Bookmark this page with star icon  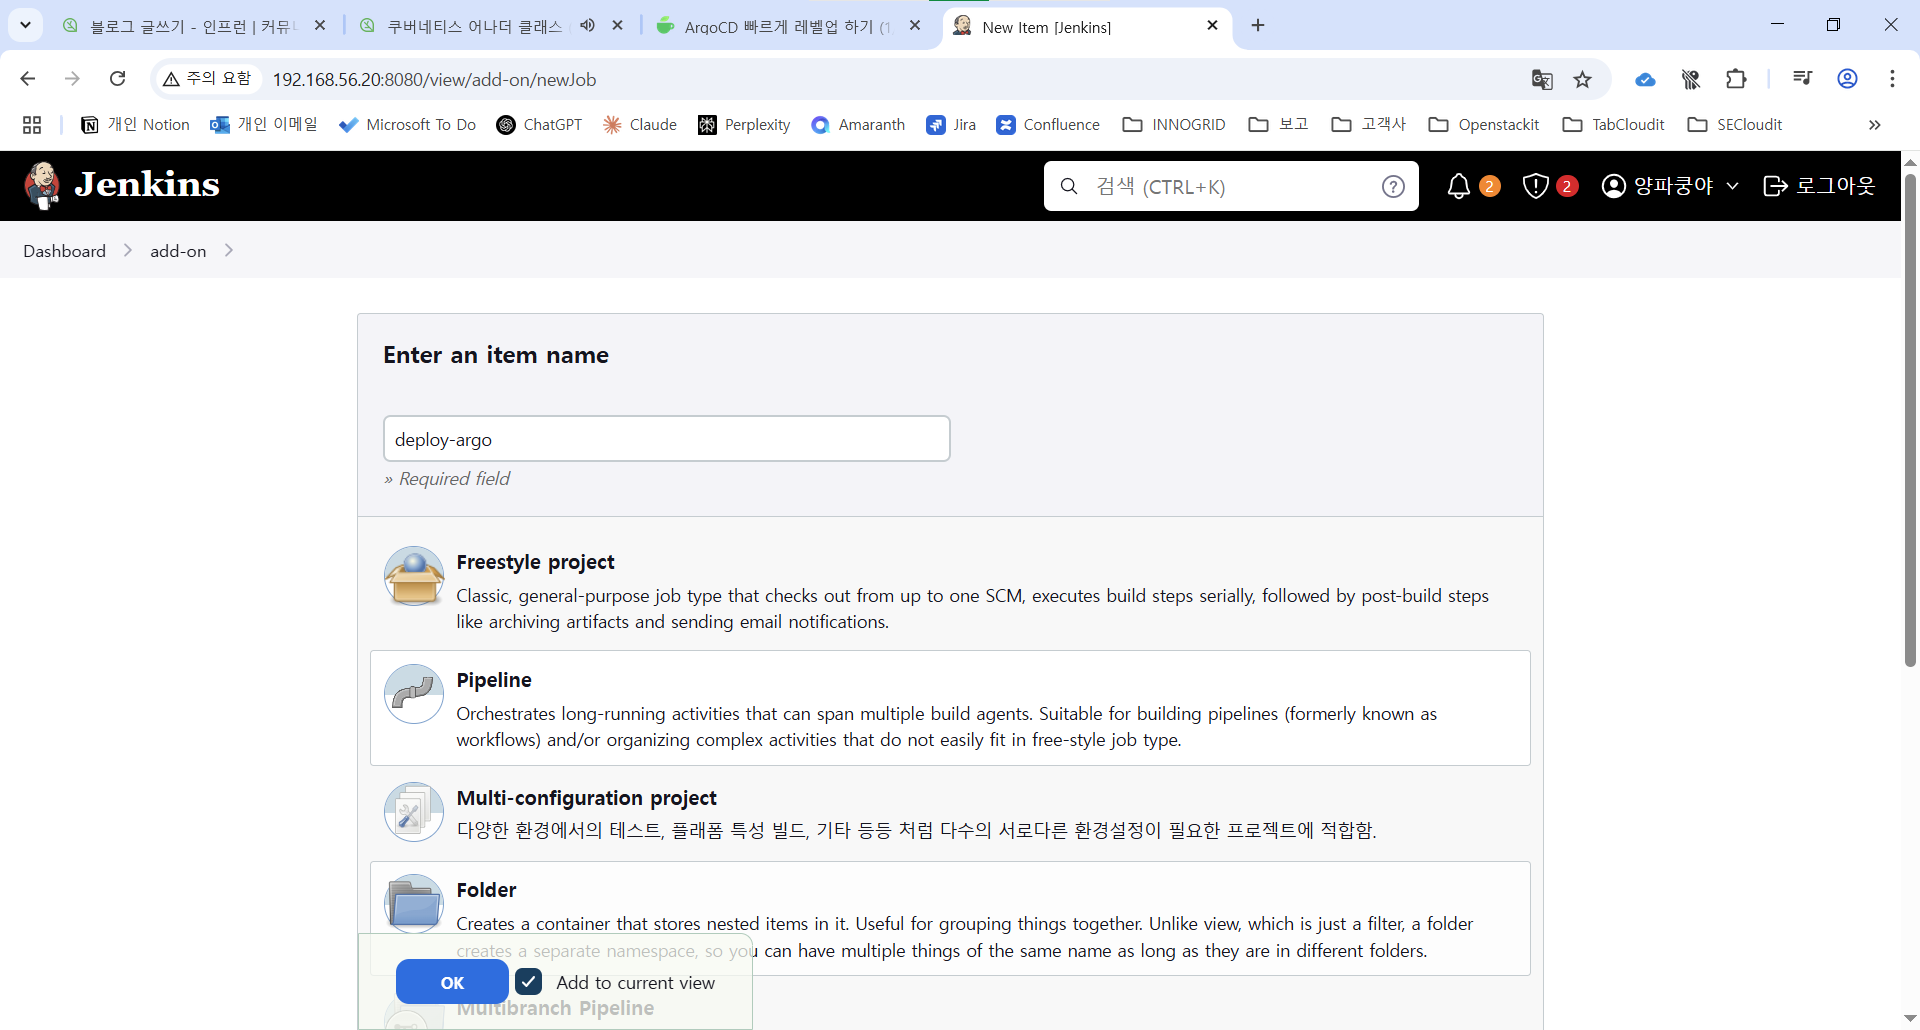[1582, 79]
